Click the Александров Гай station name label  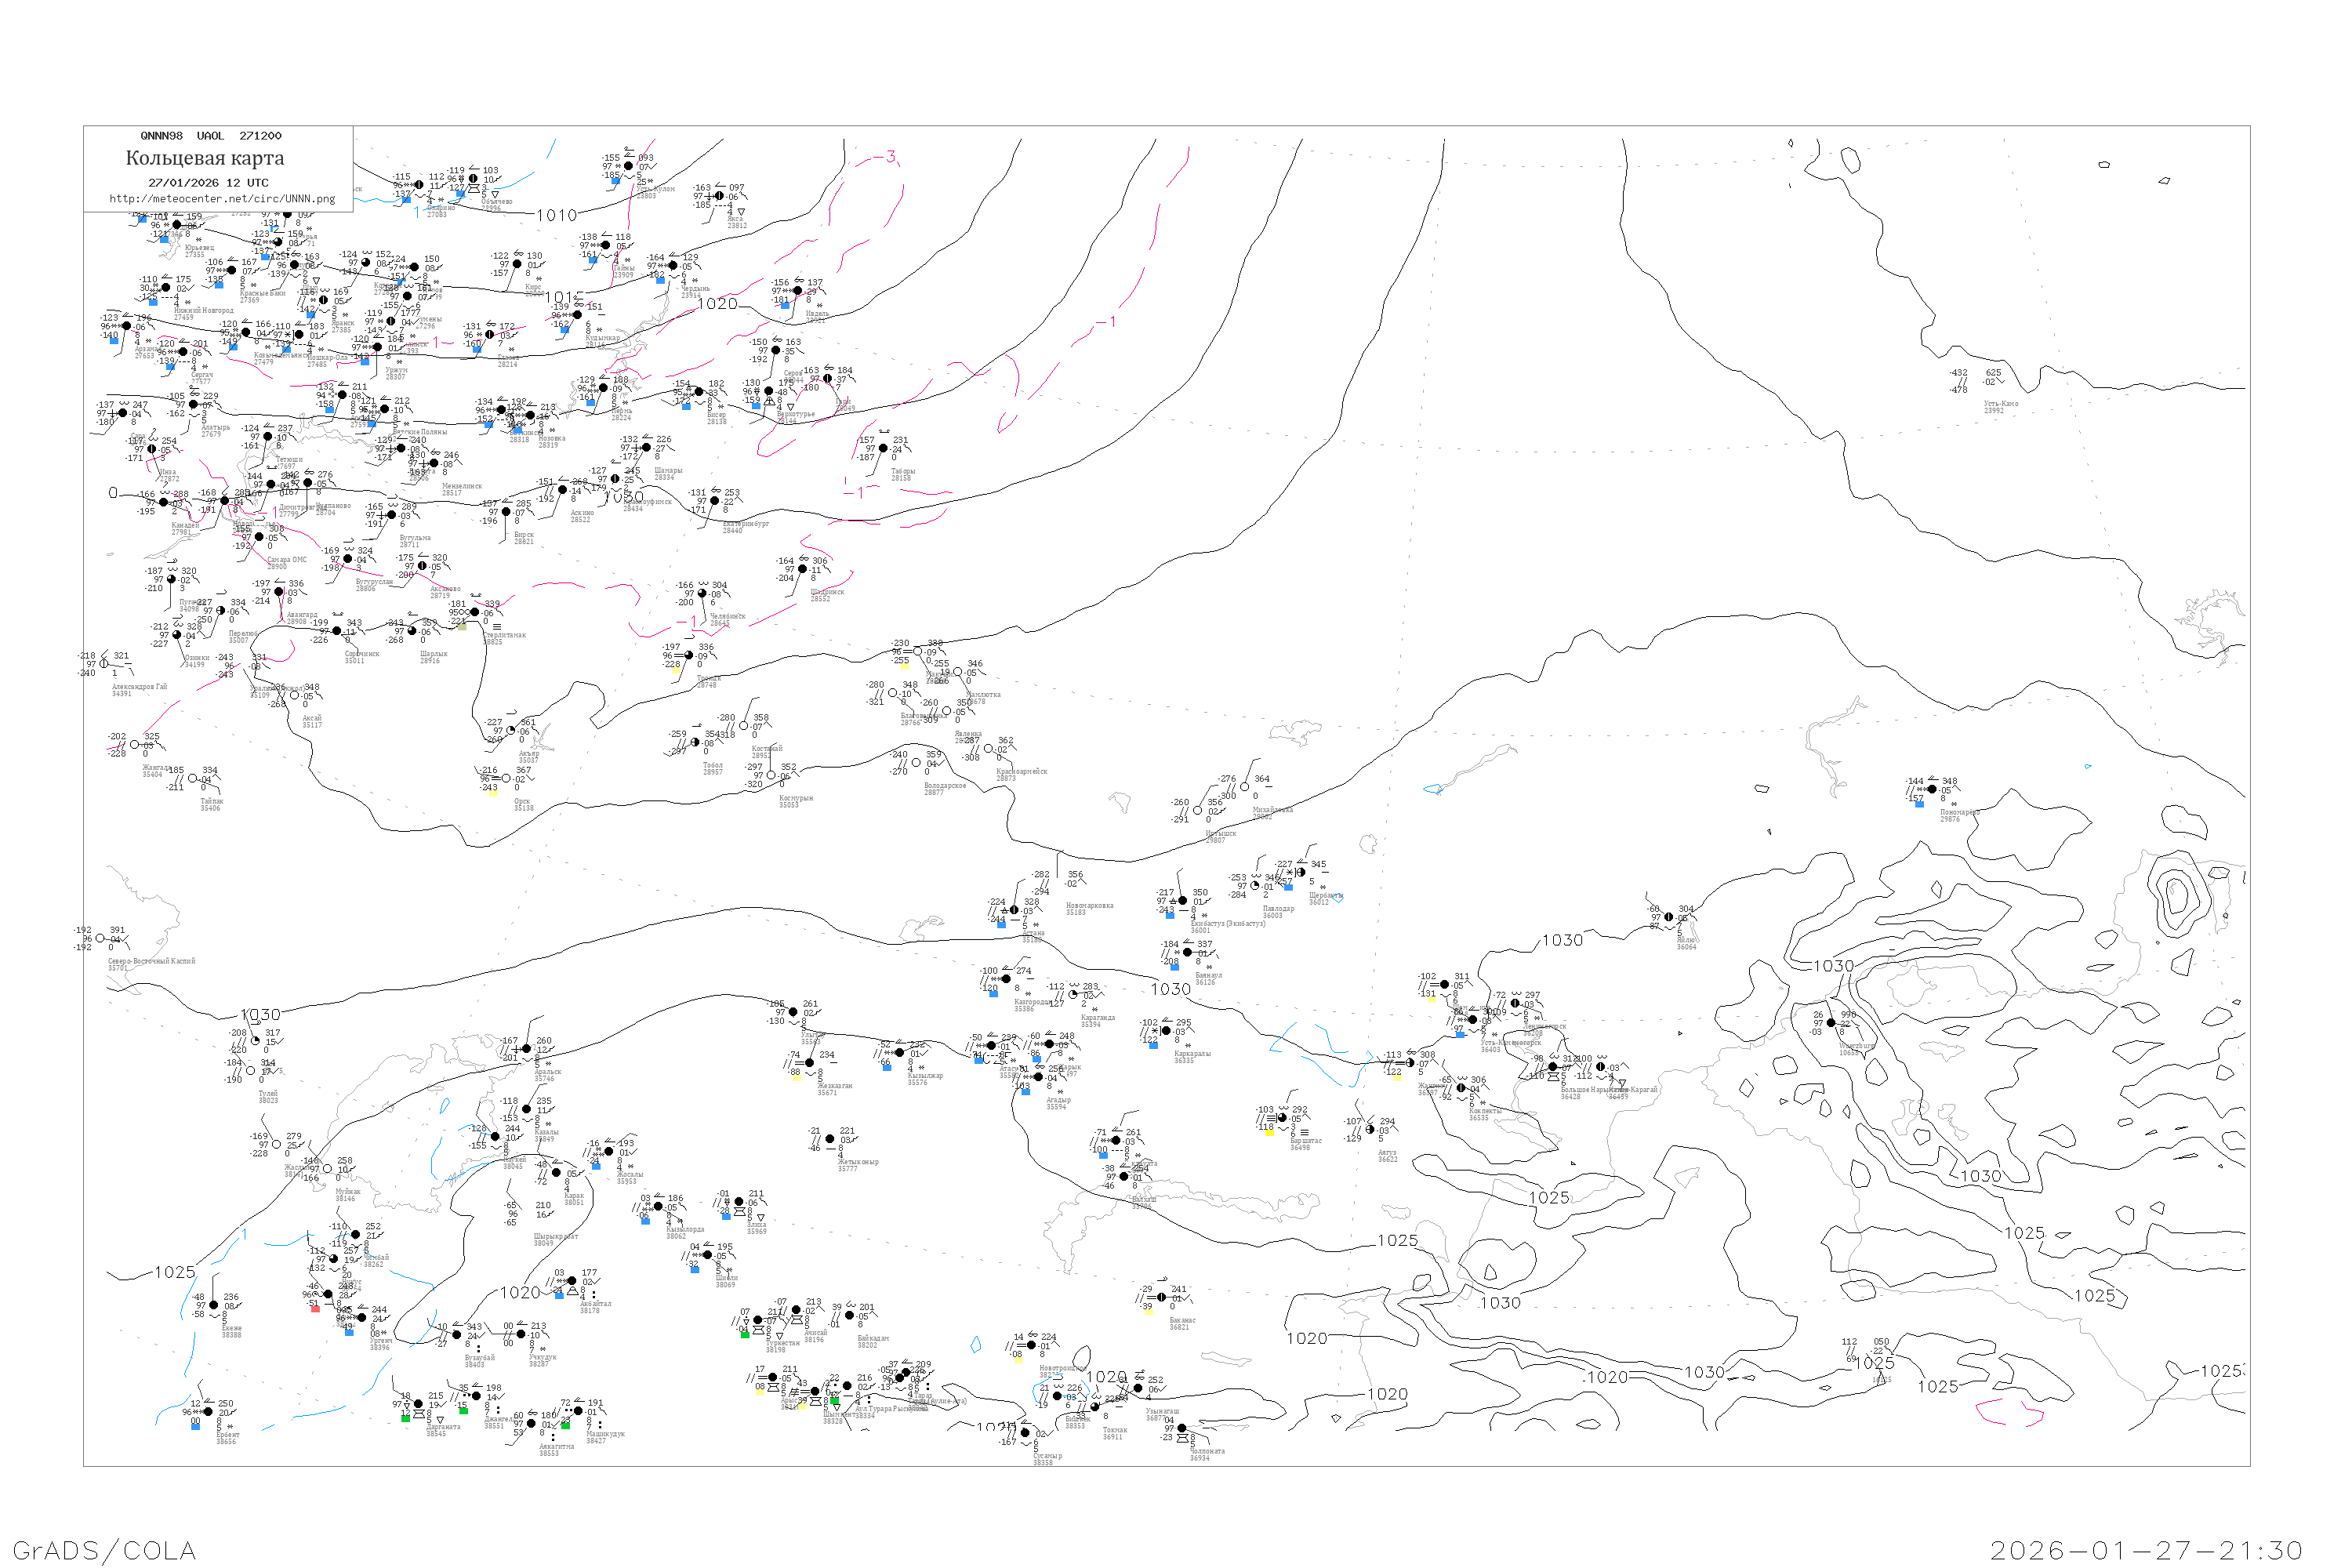coord(139,687)
